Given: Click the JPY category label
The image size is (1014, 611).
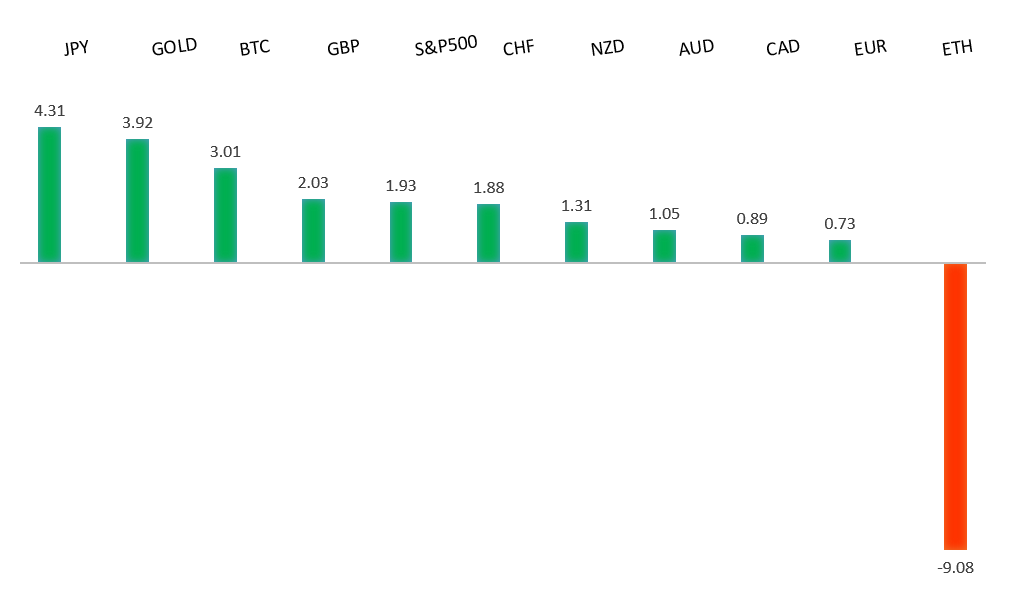Looking at the screenshot, I should 76,48.
